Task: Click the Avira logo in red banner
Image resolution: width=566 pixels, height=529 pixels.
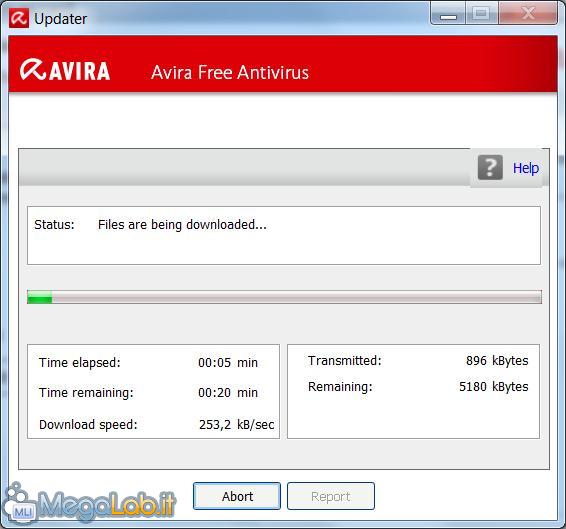Action: click(x=65, y=70)
